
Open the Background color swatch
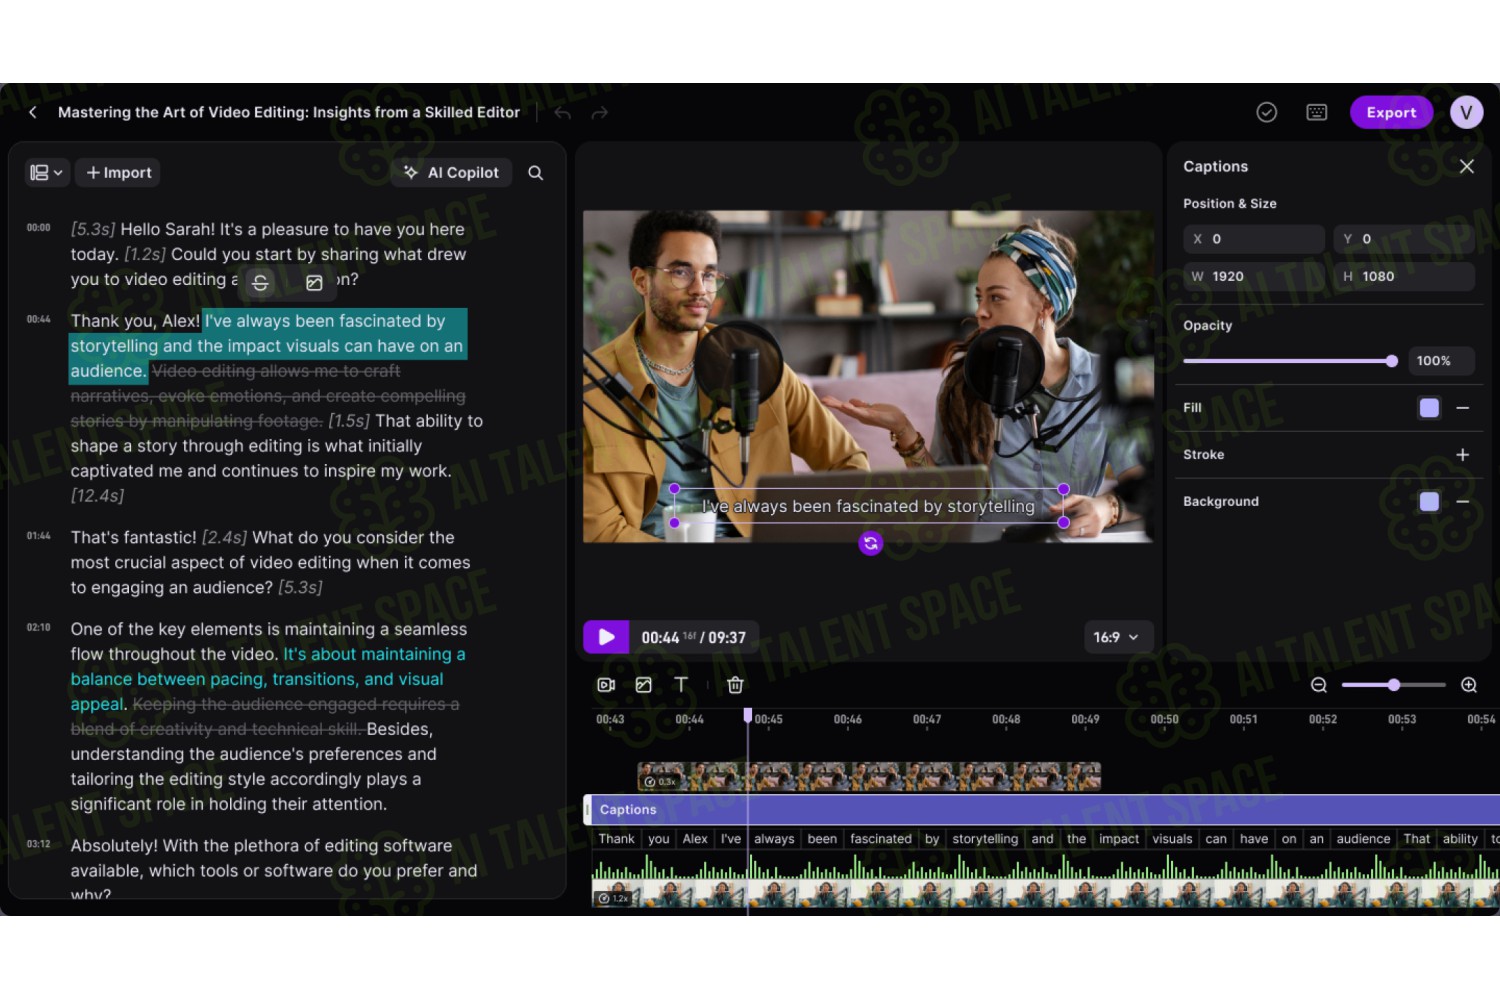click(x=1429, y=502)
